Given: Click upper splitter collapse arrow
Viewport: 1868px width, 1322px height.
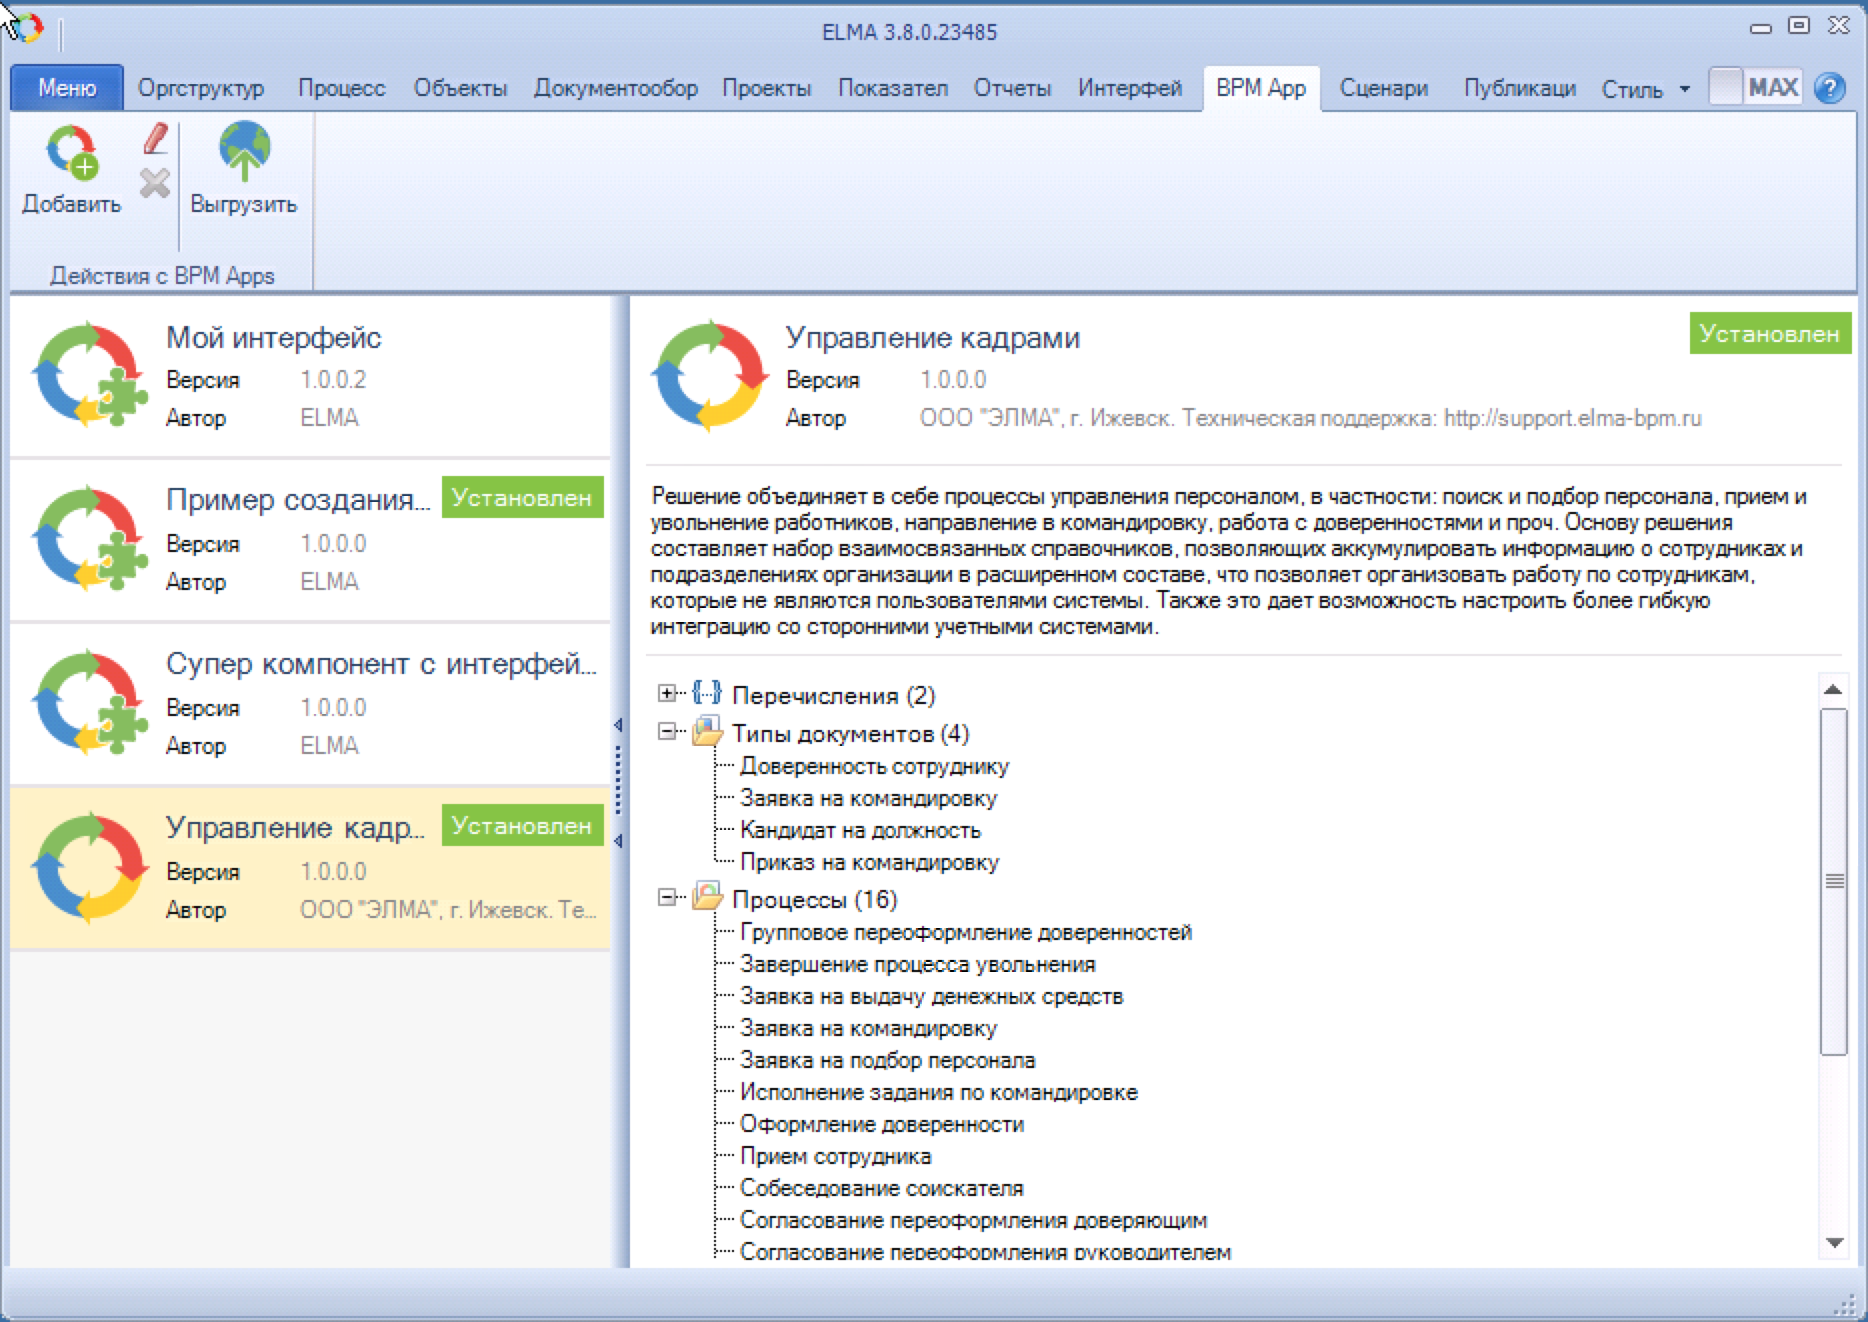Looking at the screenshot, I should click(x=618, y=725).
